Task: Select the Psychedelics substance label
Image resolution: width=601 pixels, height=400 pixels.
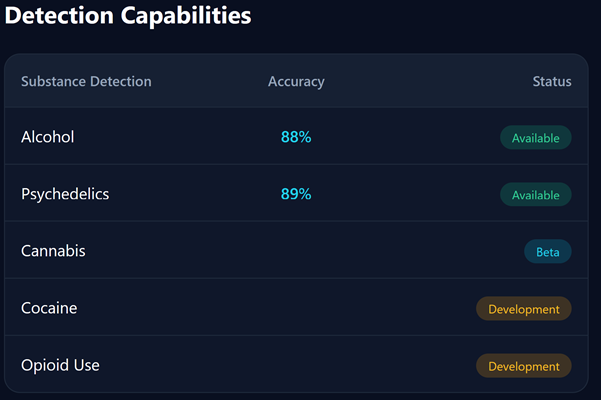Action: (65, 194)
